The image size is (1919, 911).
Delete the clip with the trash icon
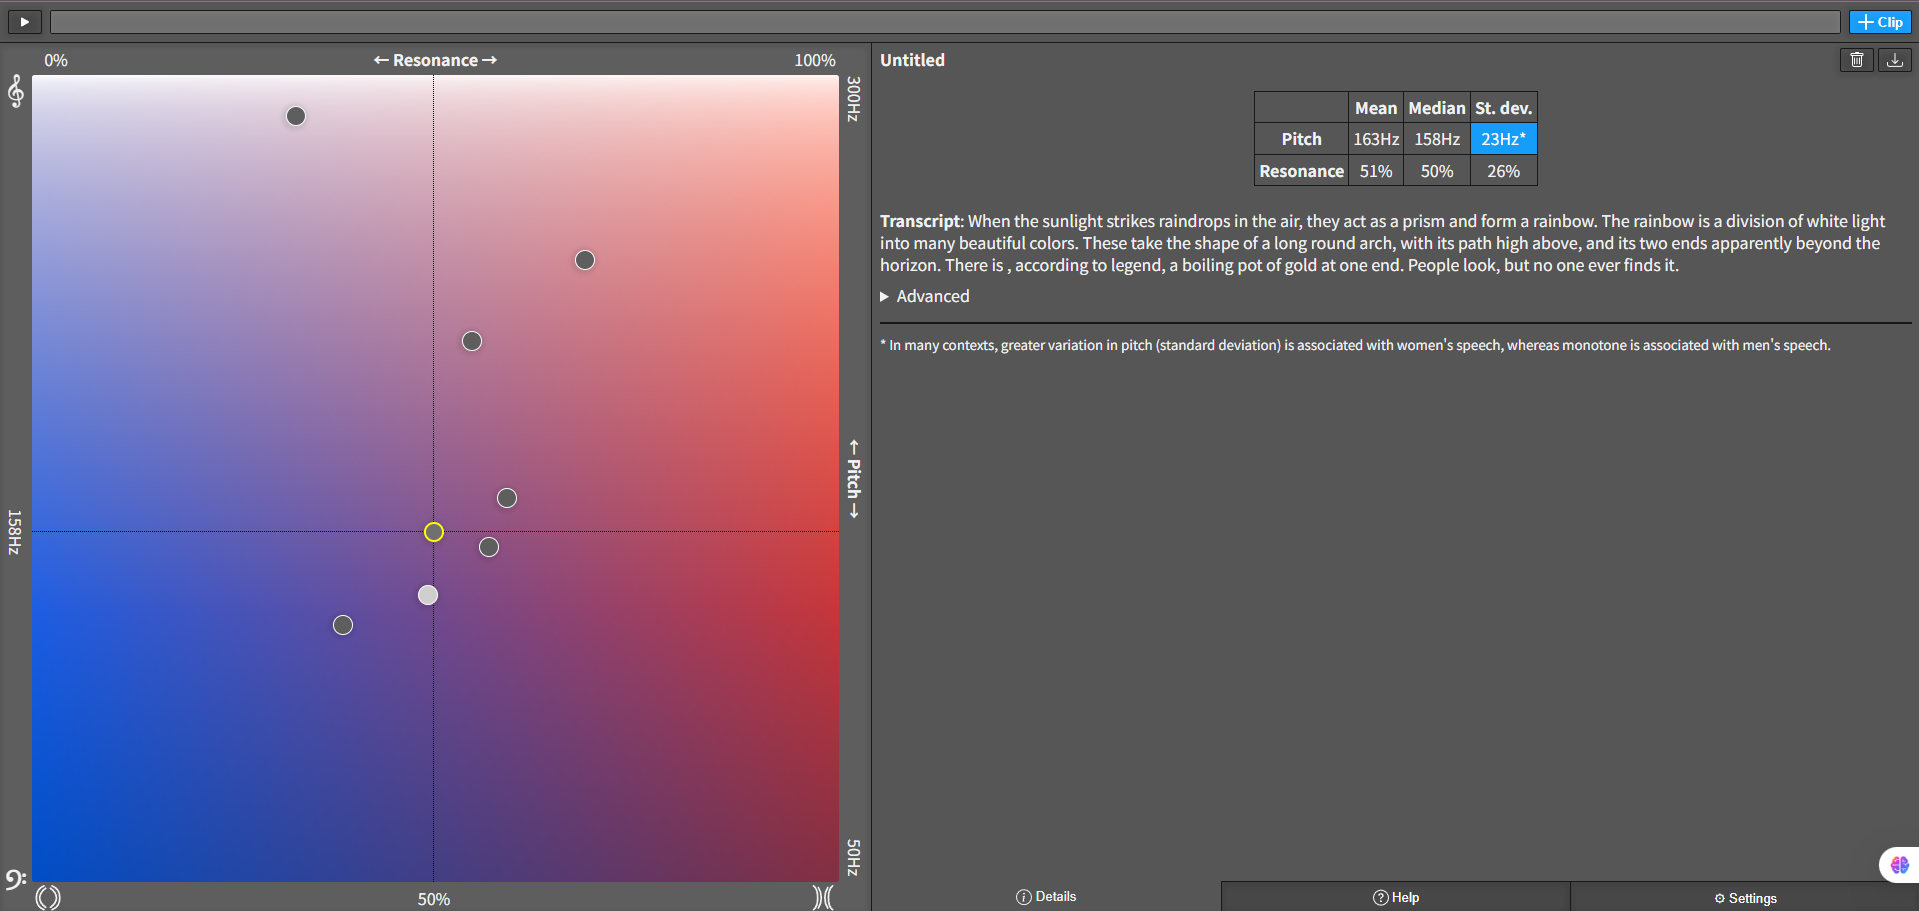[x=1856, y=60]
